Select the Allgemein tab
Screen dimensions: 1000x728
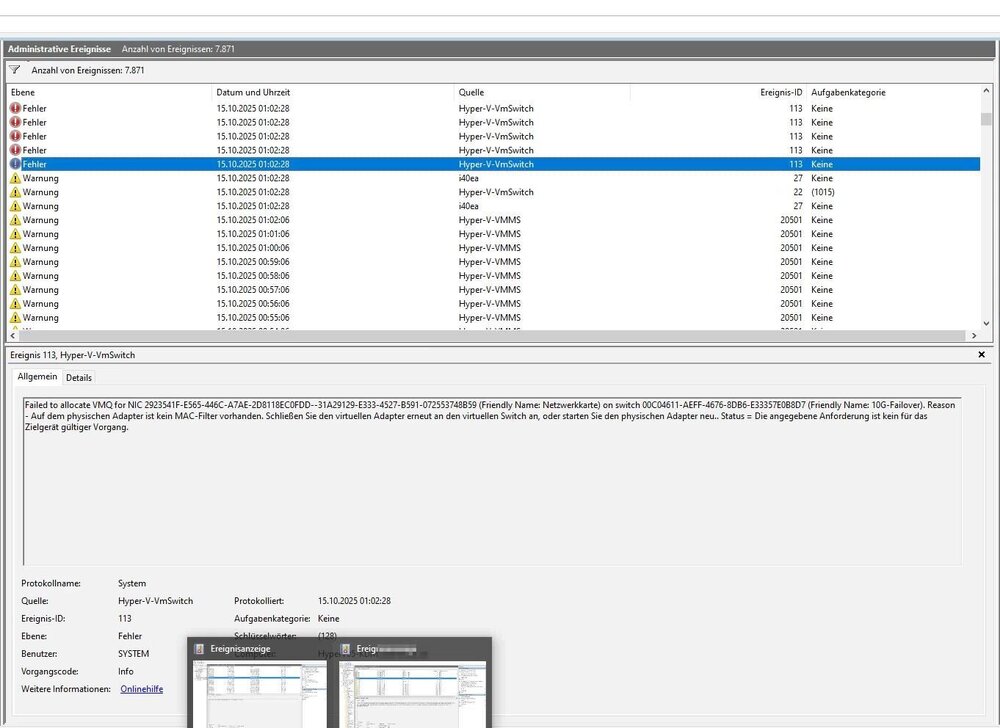pyautogui.click(x=38, y=378)
